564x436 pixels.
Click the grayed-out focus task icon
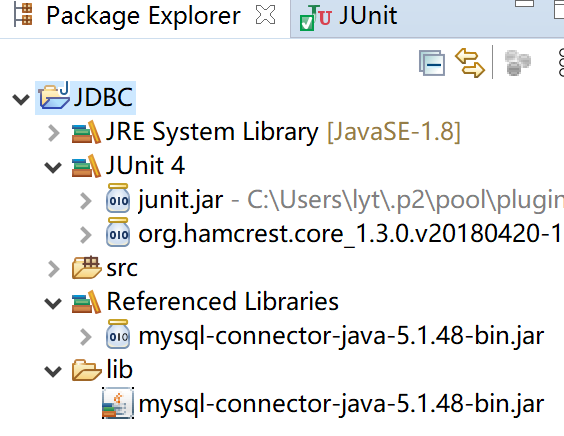pyautogui.click(x=518, y=63)
